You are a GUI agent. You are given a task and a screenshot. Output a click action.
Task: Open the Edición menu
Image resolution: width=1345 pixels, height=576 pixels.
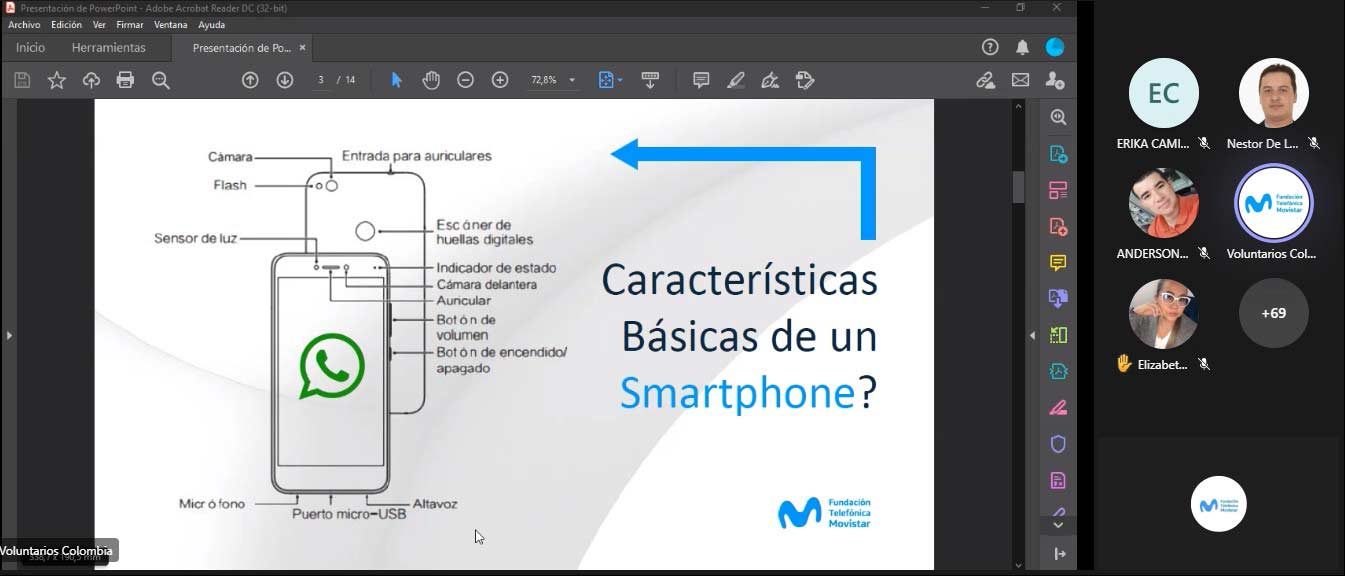click(x=66, y=25)
